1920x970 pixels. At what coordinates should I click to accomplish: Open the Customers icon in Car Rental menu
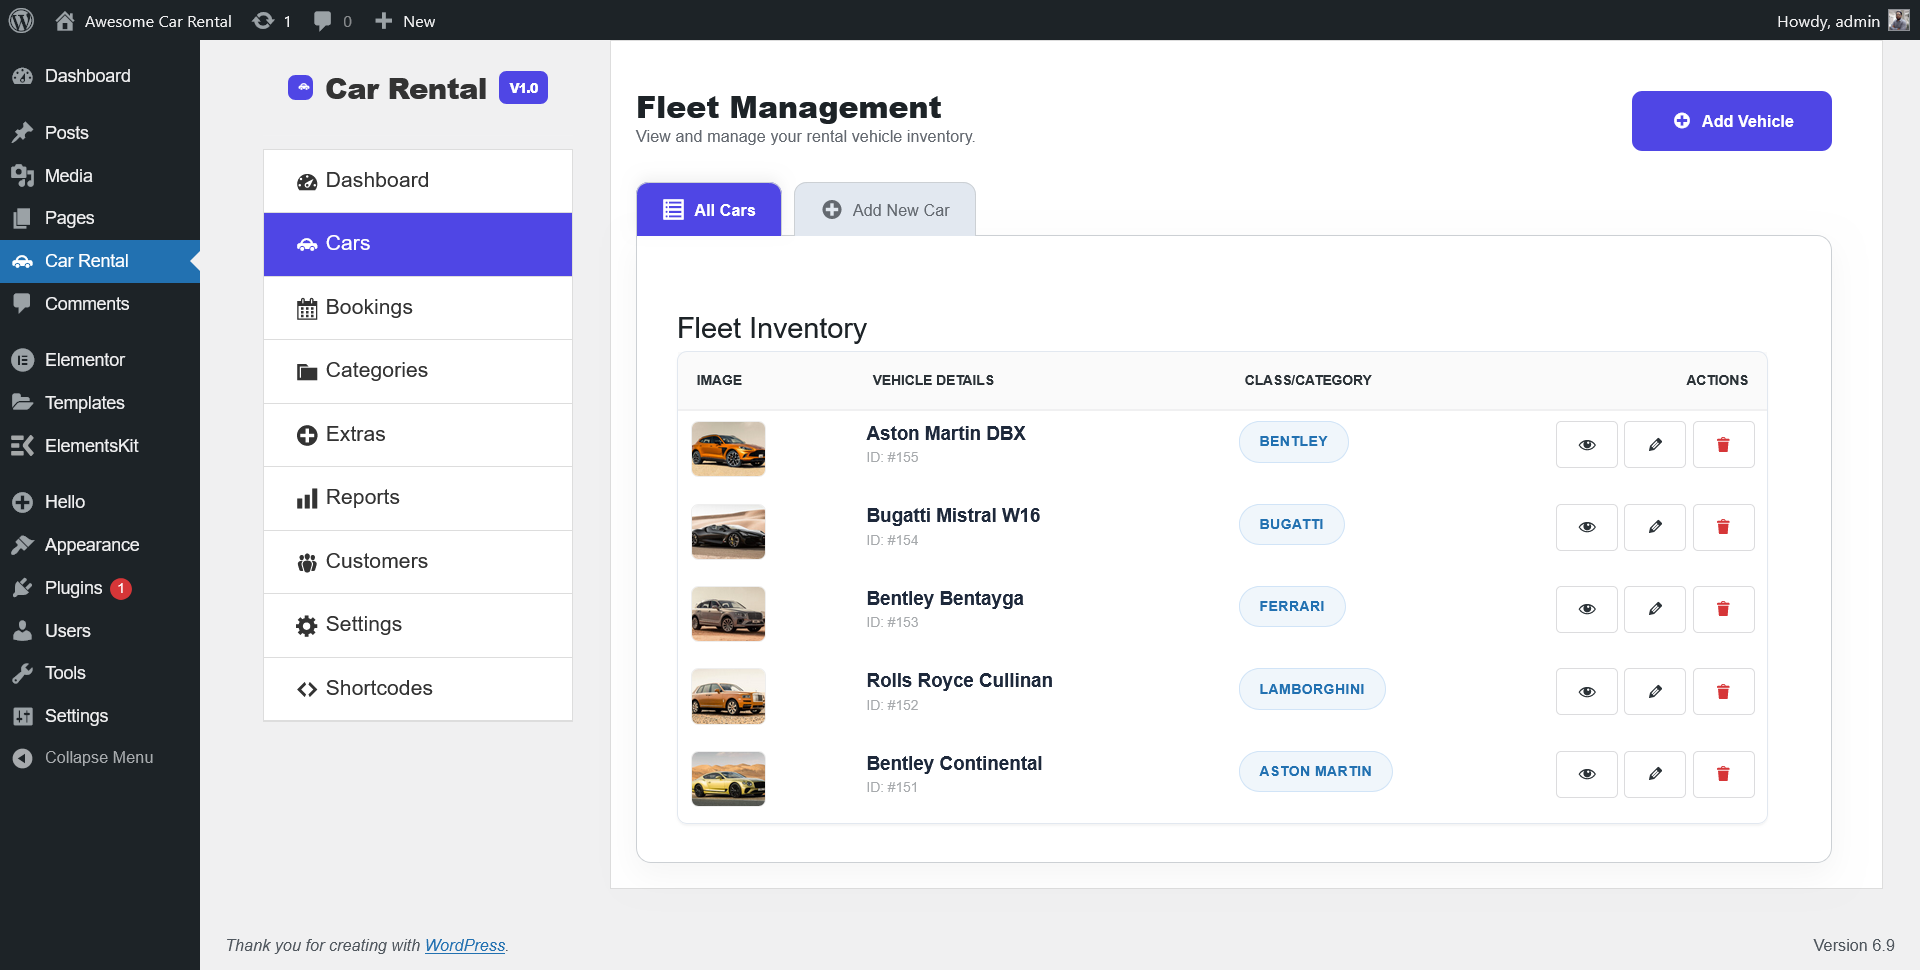[306, 561]
